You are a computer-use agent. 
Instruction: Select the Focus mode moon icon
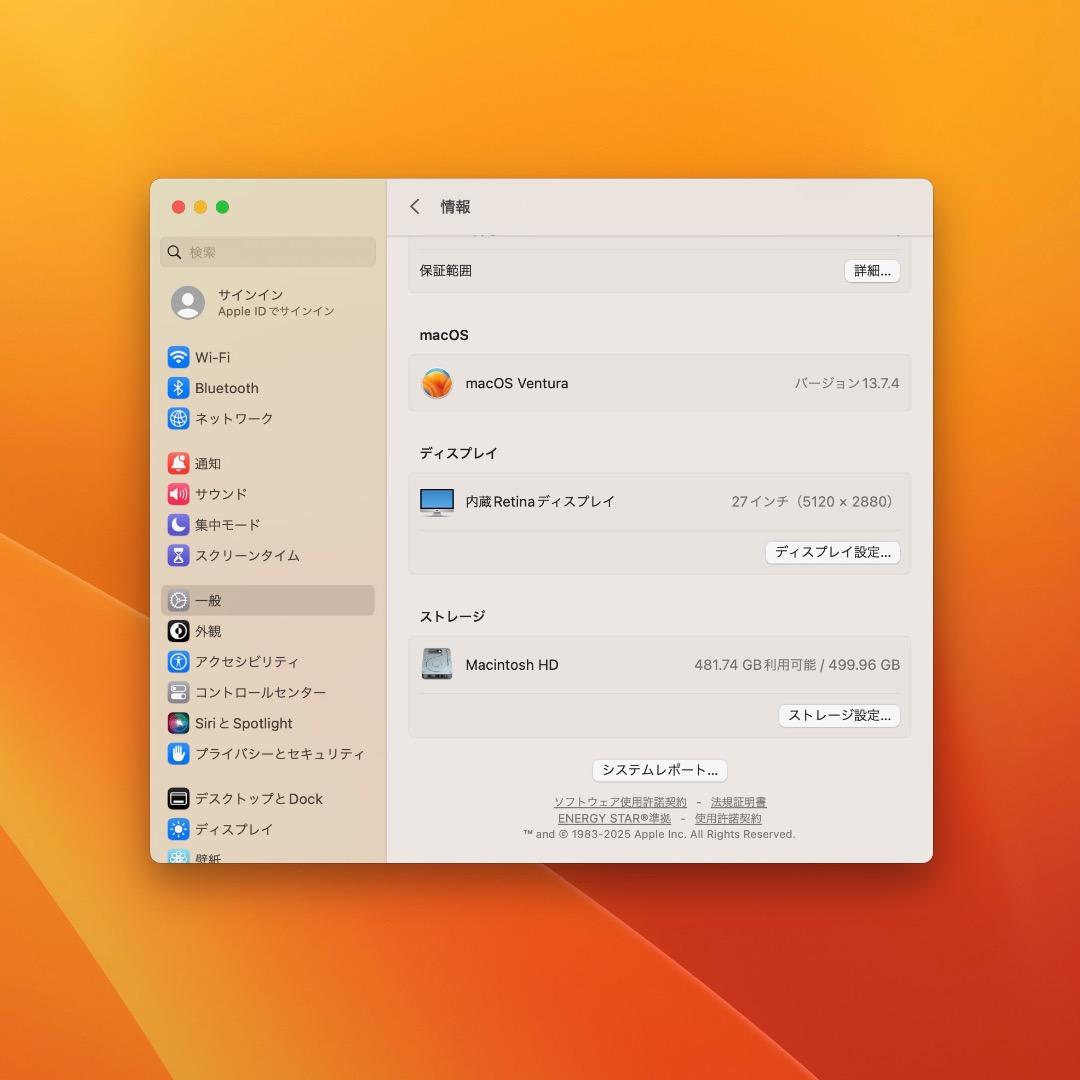click(x=178, y=525)
